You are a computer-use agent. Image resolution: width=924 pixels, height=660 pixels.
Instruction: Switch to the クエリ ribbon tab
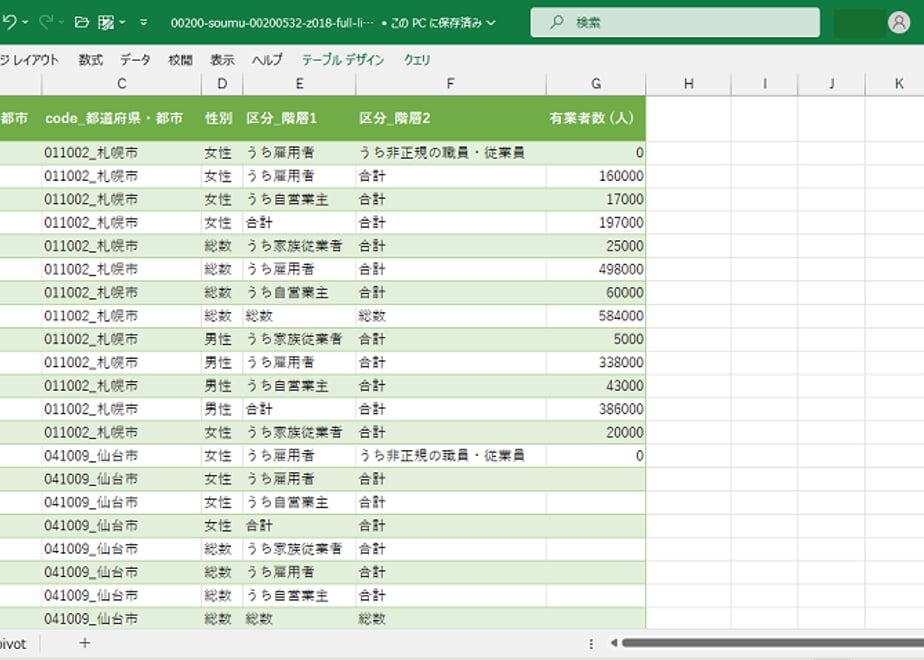tap(417, 60)
